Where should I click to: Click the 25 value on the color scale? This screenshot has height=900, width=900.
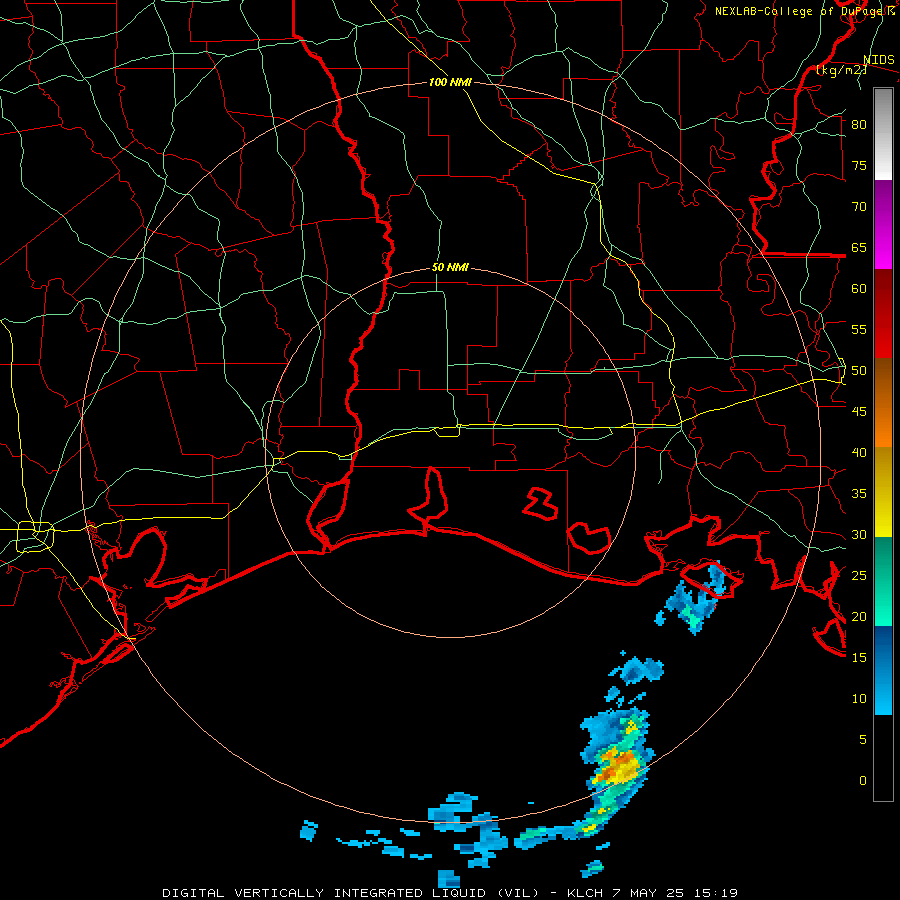coord(859,576)
